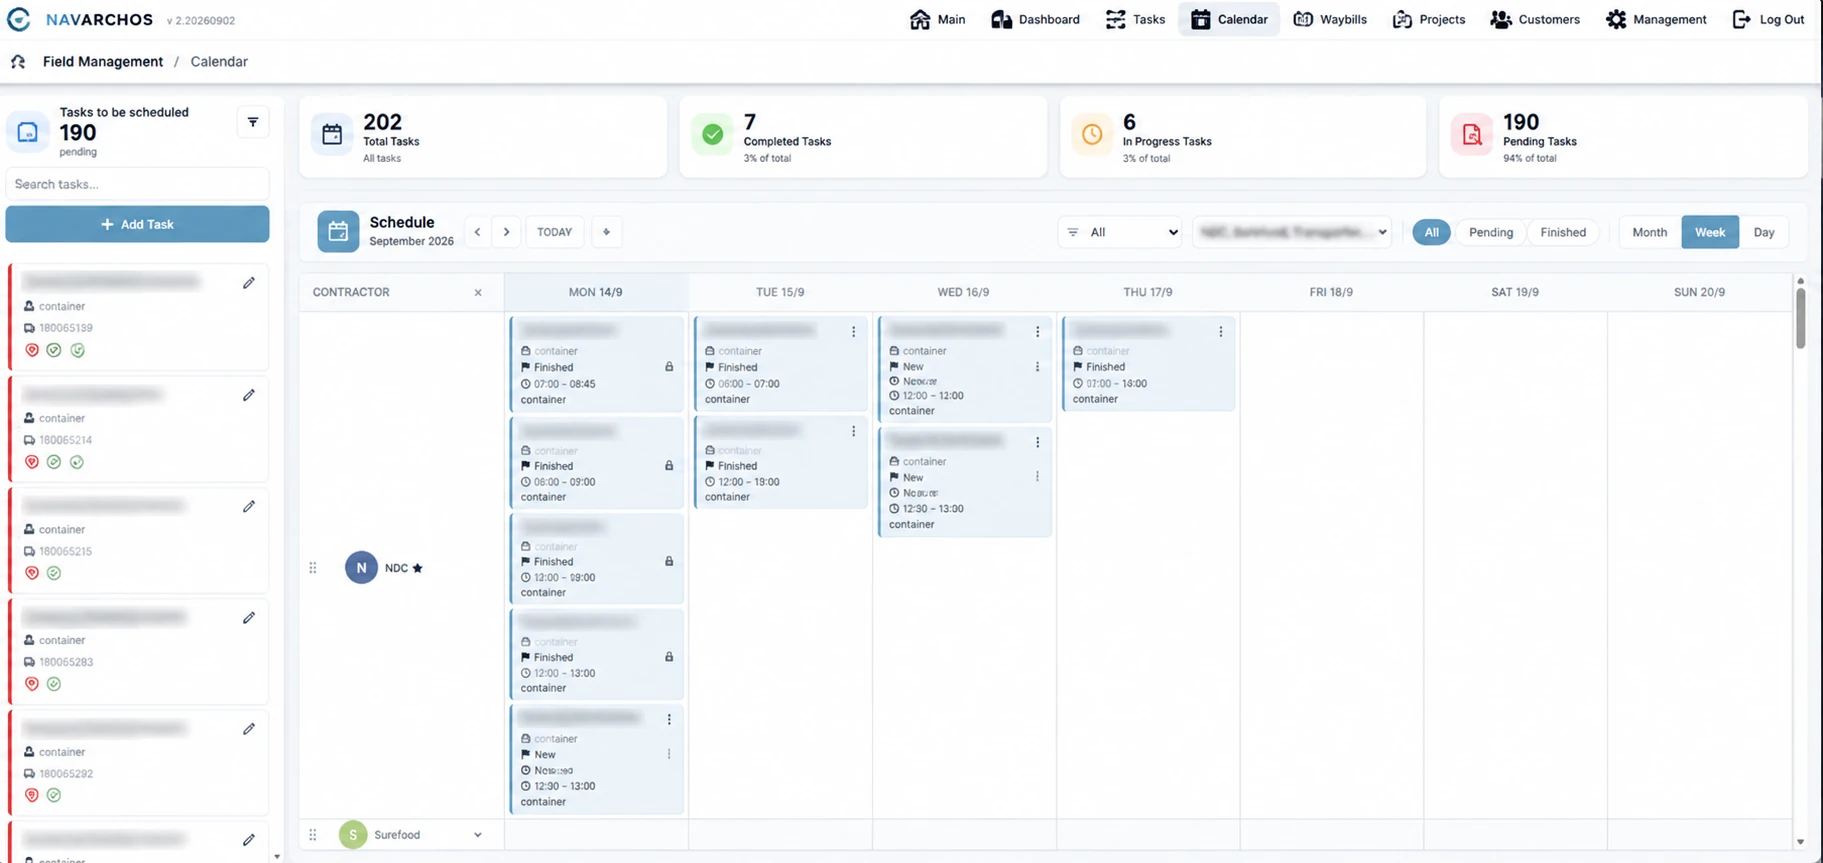Click the NDC contractor avatar
Image resolution: width=1823 pixels, height=863 pixels.
point(361,567)
